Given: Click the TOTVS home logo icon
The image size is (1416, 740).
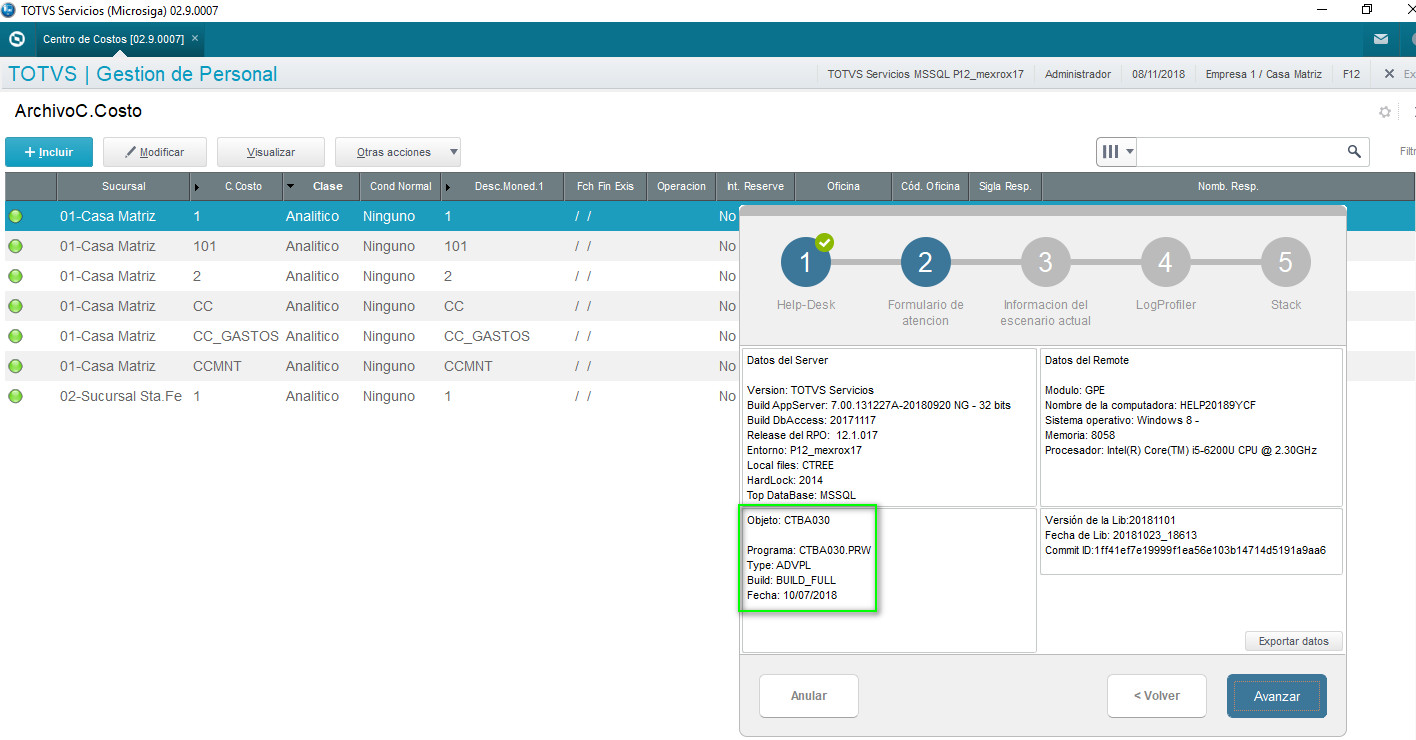Looking at the screenshot, I should [16, 39].
